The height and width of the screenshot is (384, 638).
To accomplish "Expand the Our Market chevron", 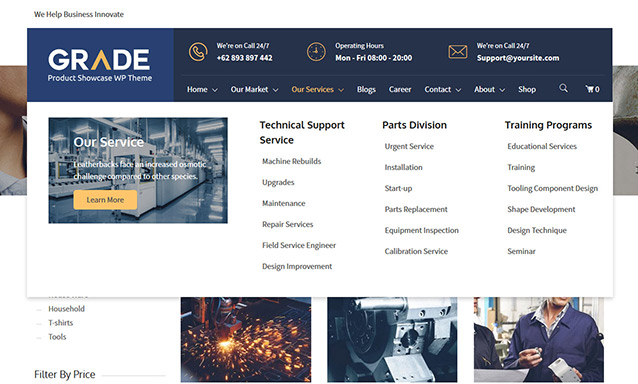I will (x=275, y=90).
